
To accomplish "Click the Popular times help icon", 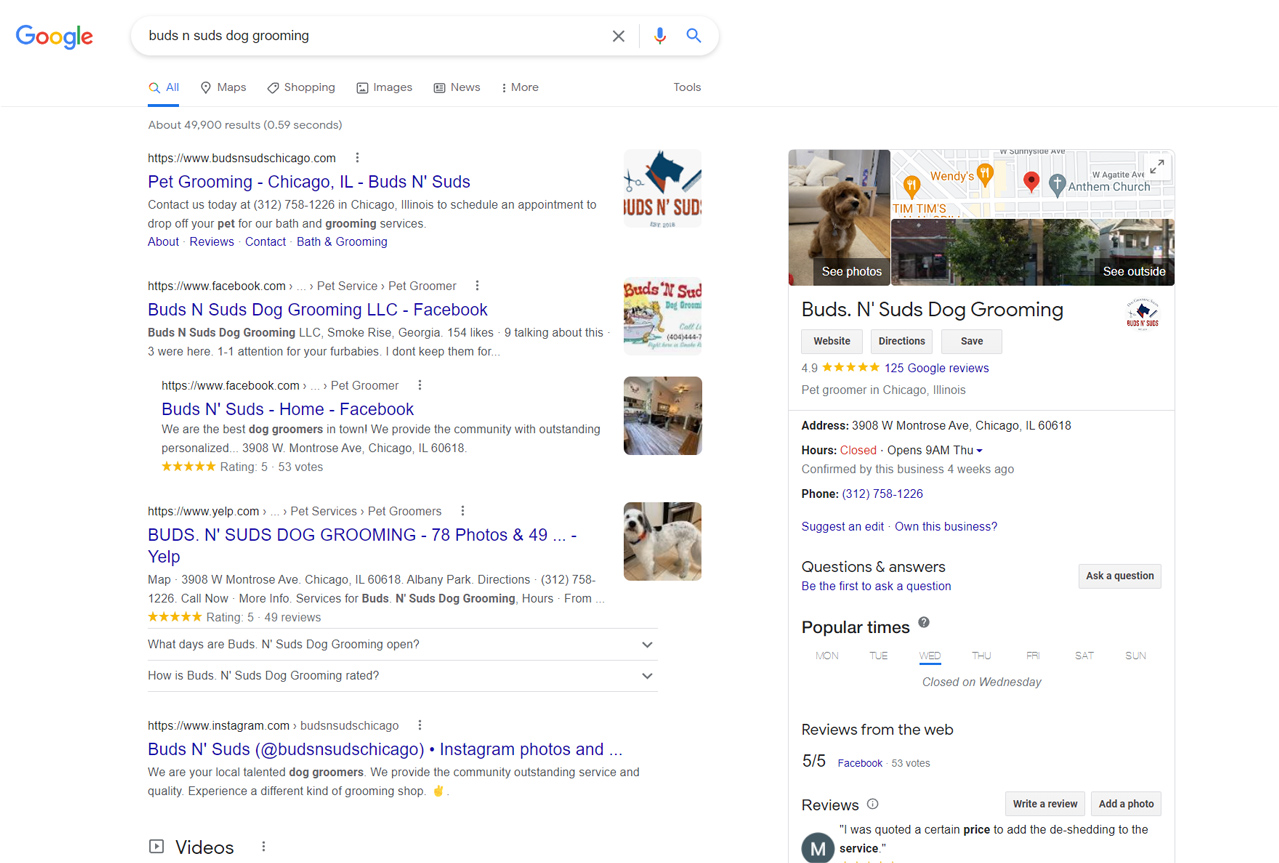I will (924, 622).
